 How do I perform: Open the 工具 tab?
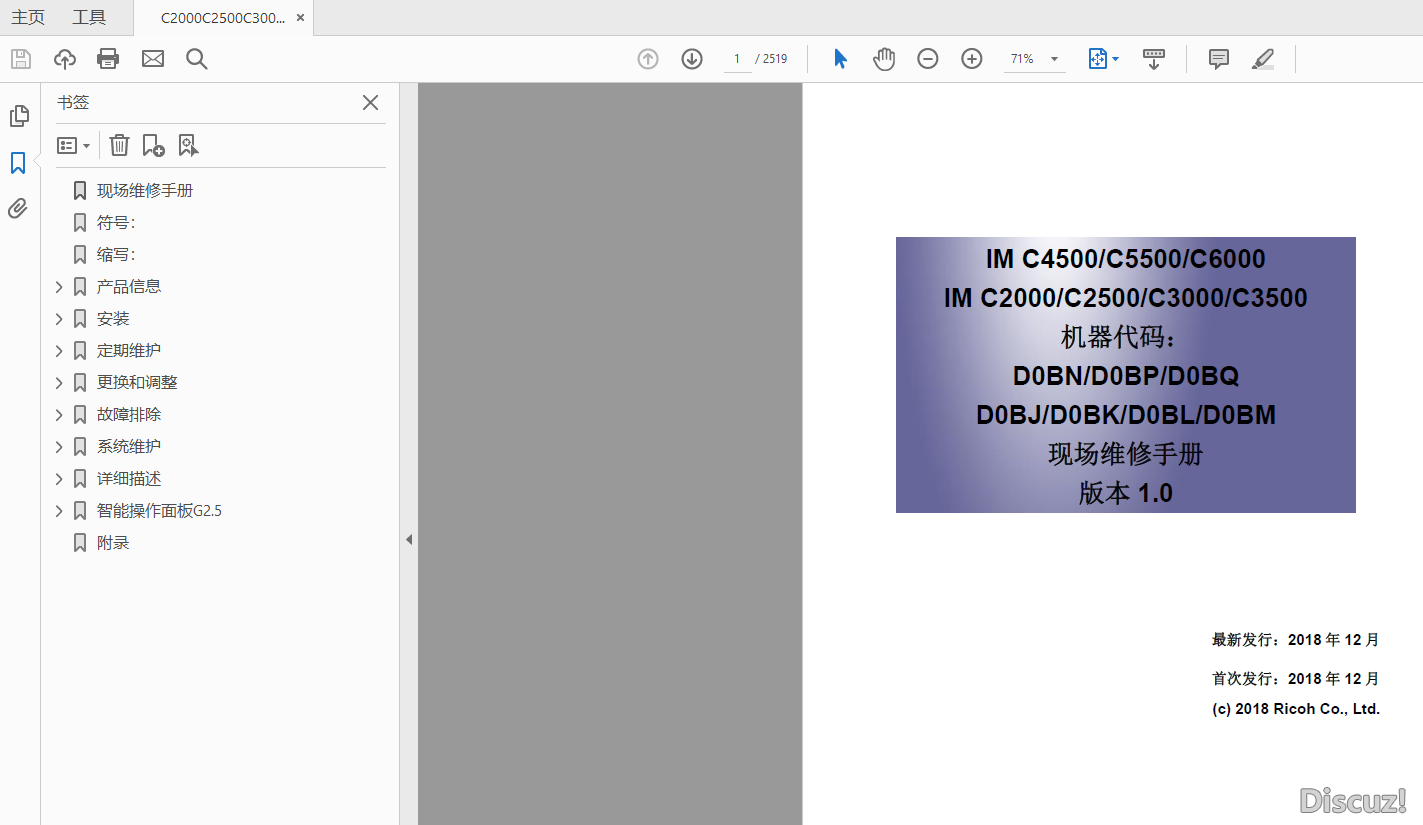pyautogui.click(x=89, y=18)
